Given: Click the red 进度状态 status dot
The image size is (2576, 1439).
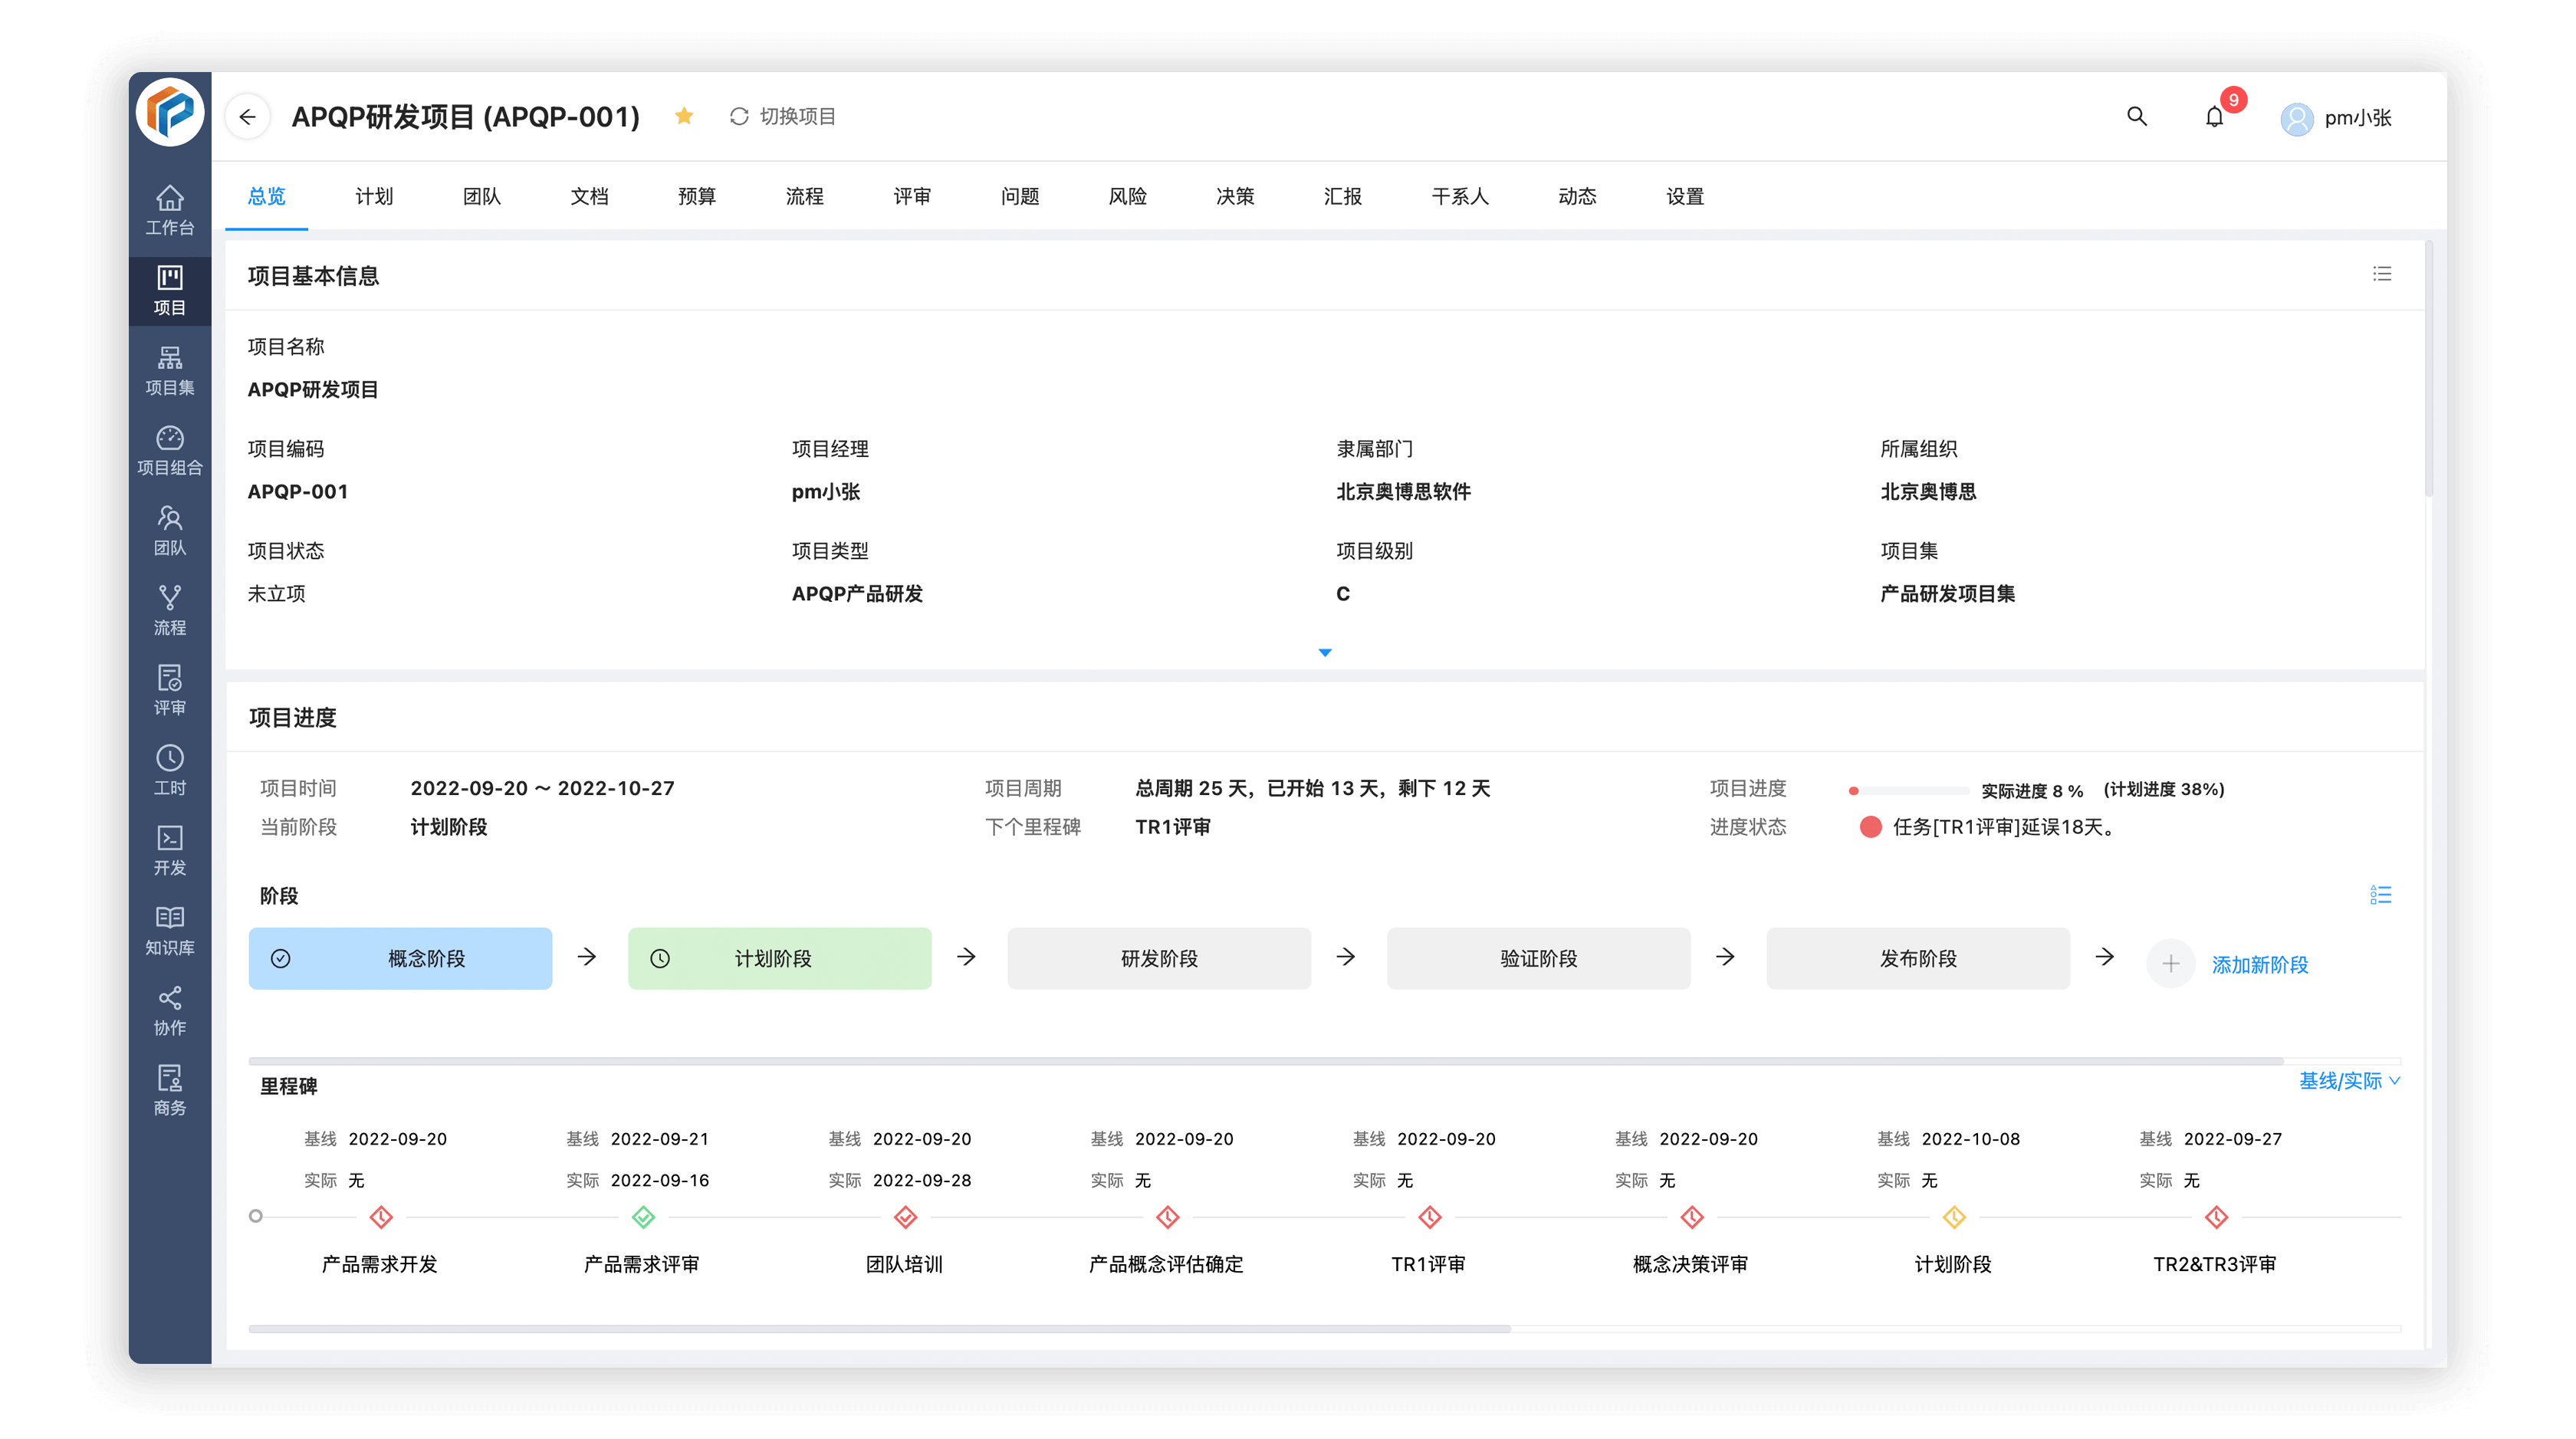Looking at the screenshot, I should click(x=1870, y=827).
